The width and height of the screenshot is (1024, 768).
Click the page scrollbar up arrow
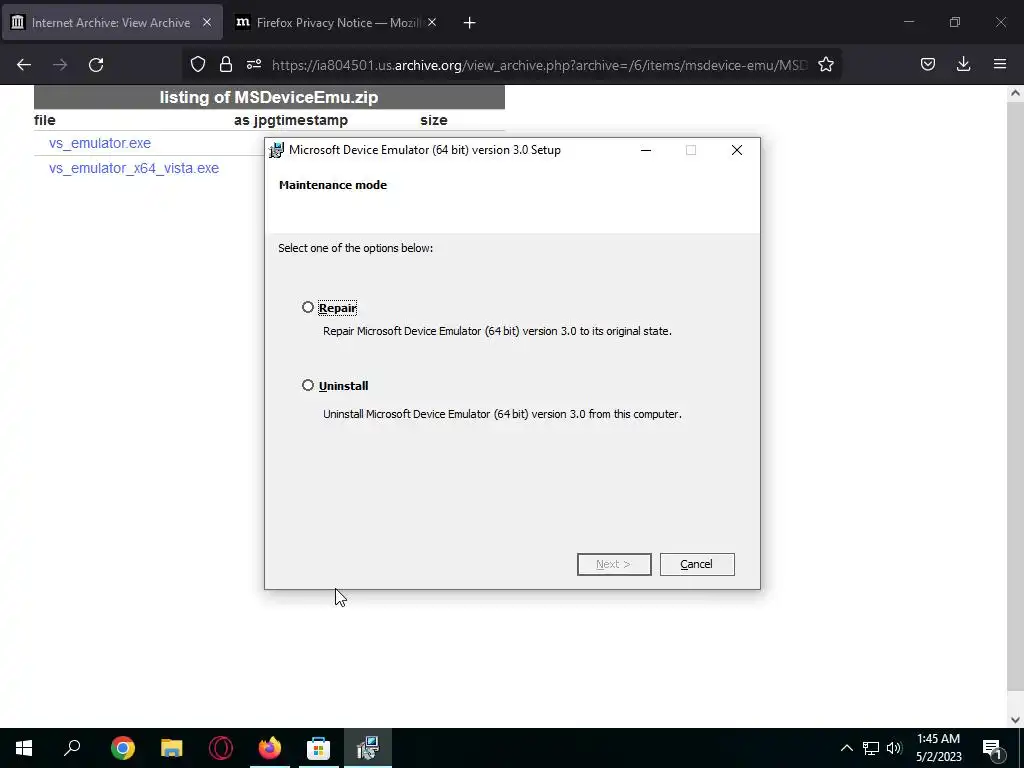coord(1015,93)
